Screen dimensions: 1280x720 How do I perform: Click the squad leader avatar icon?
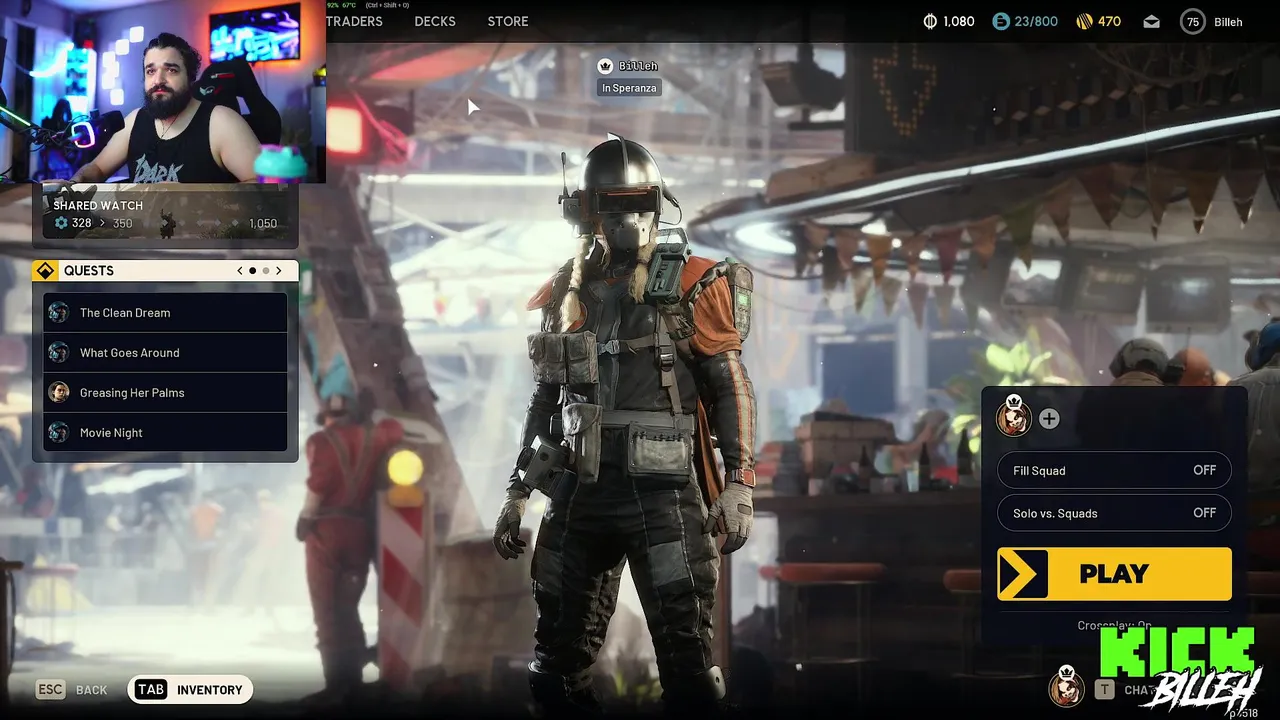tap(1014, 418)
